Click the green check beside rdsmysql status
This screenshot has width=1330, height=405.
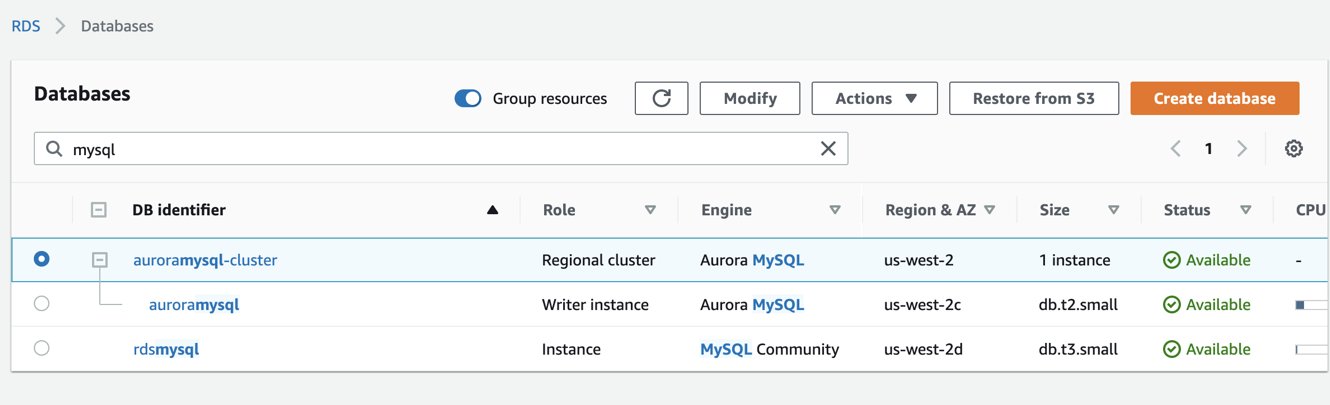click(x=1172, y=349)
